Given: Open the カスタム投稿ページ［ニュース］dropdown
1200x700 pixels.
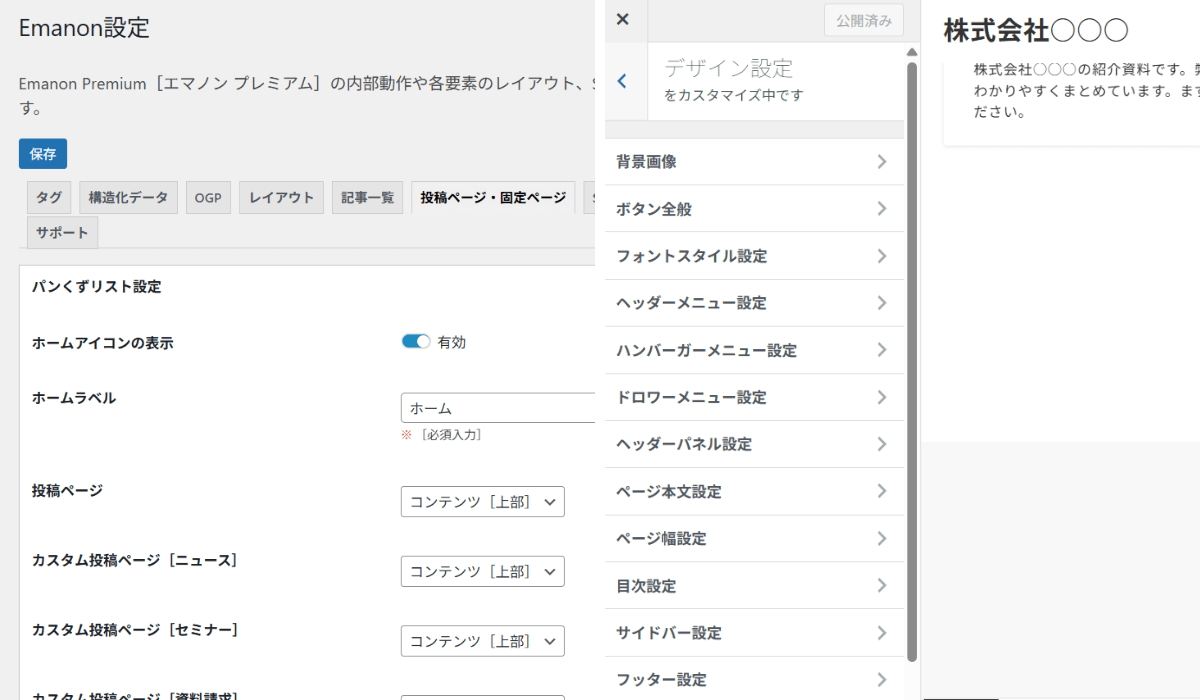Looking at the screenshot, I should (483, 571).
